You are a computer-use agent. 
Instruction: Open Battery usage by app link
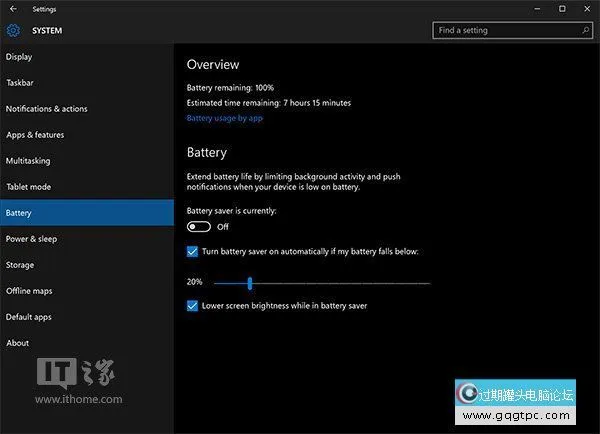pos(225,118)
